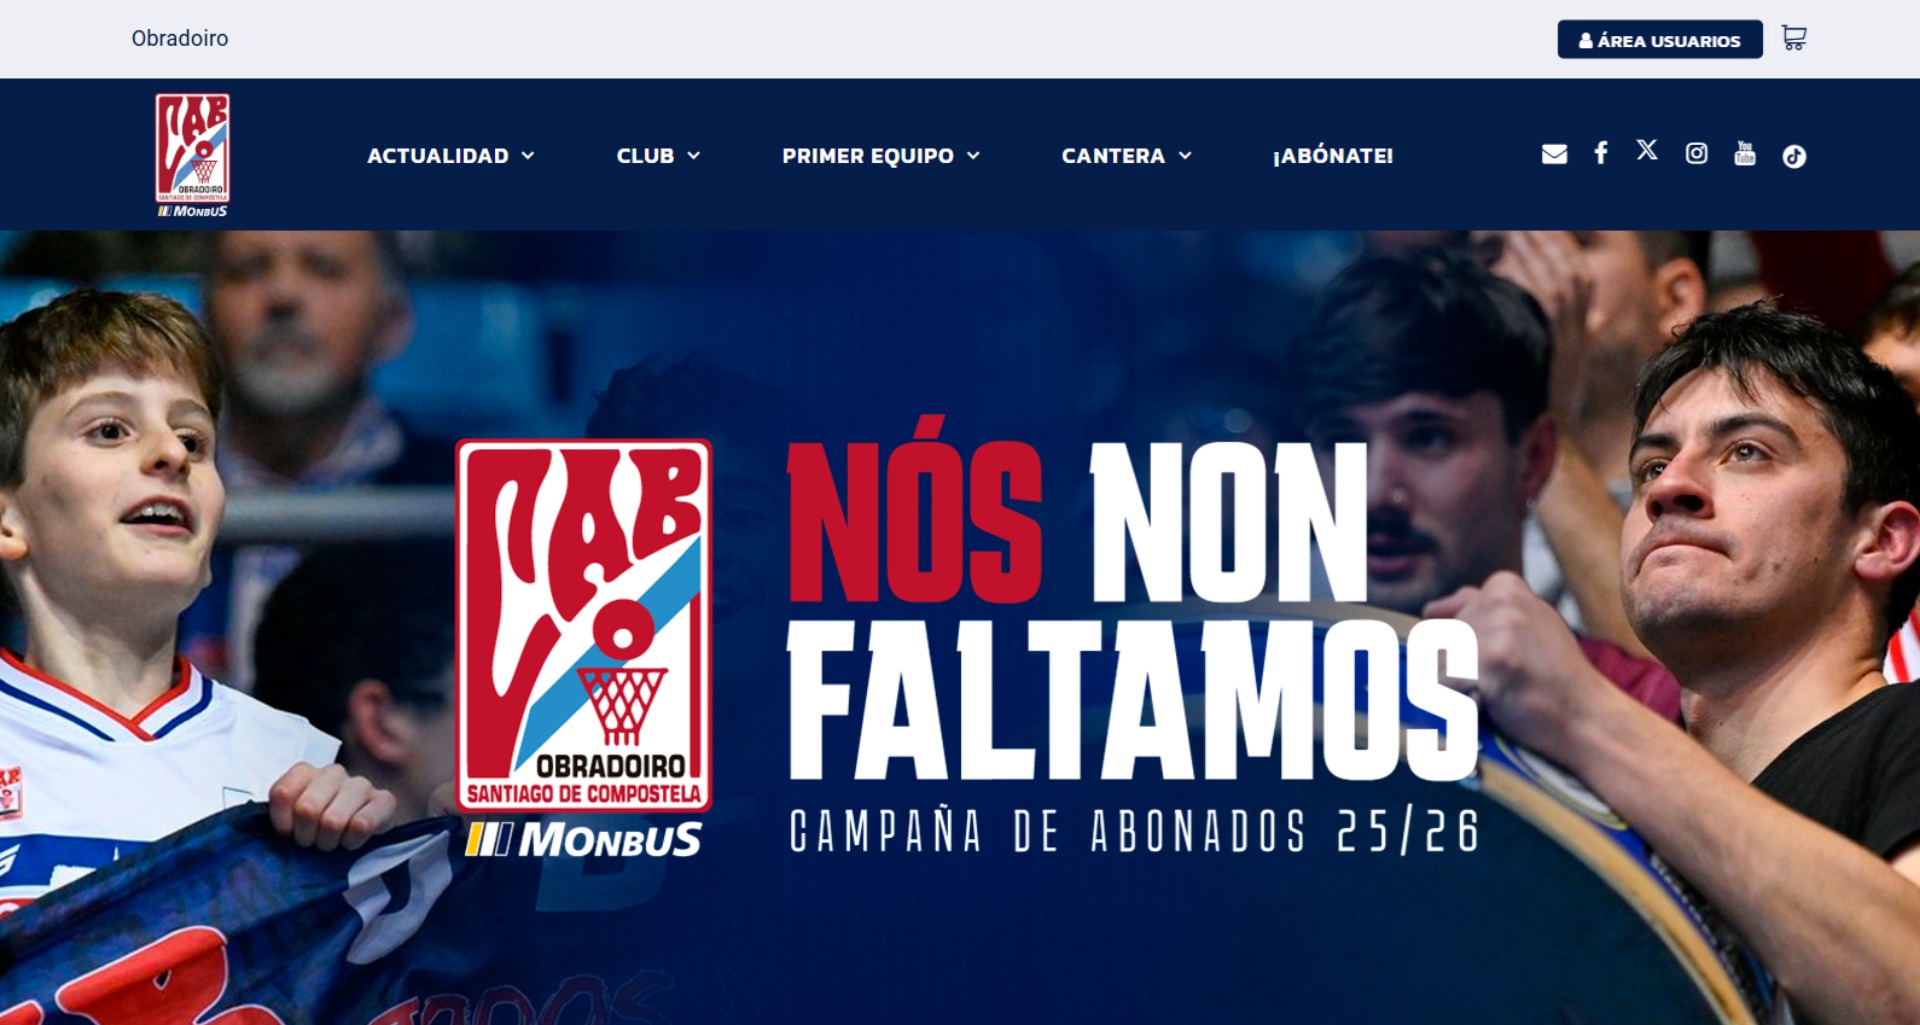Open the X (Twitter) icon
The width and height of the screenshot is (1920, 1025).
[x=1647, y=150]
